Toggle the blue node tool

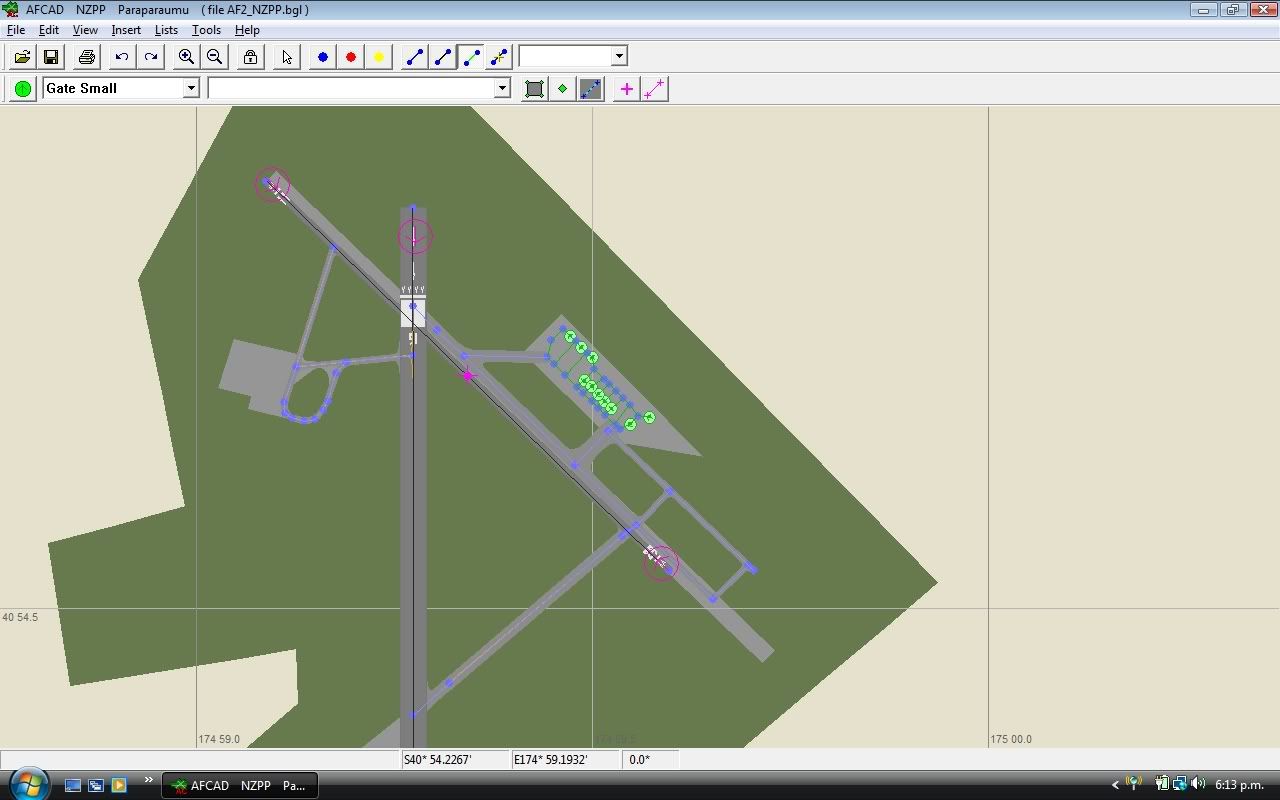tap(322, 57)
